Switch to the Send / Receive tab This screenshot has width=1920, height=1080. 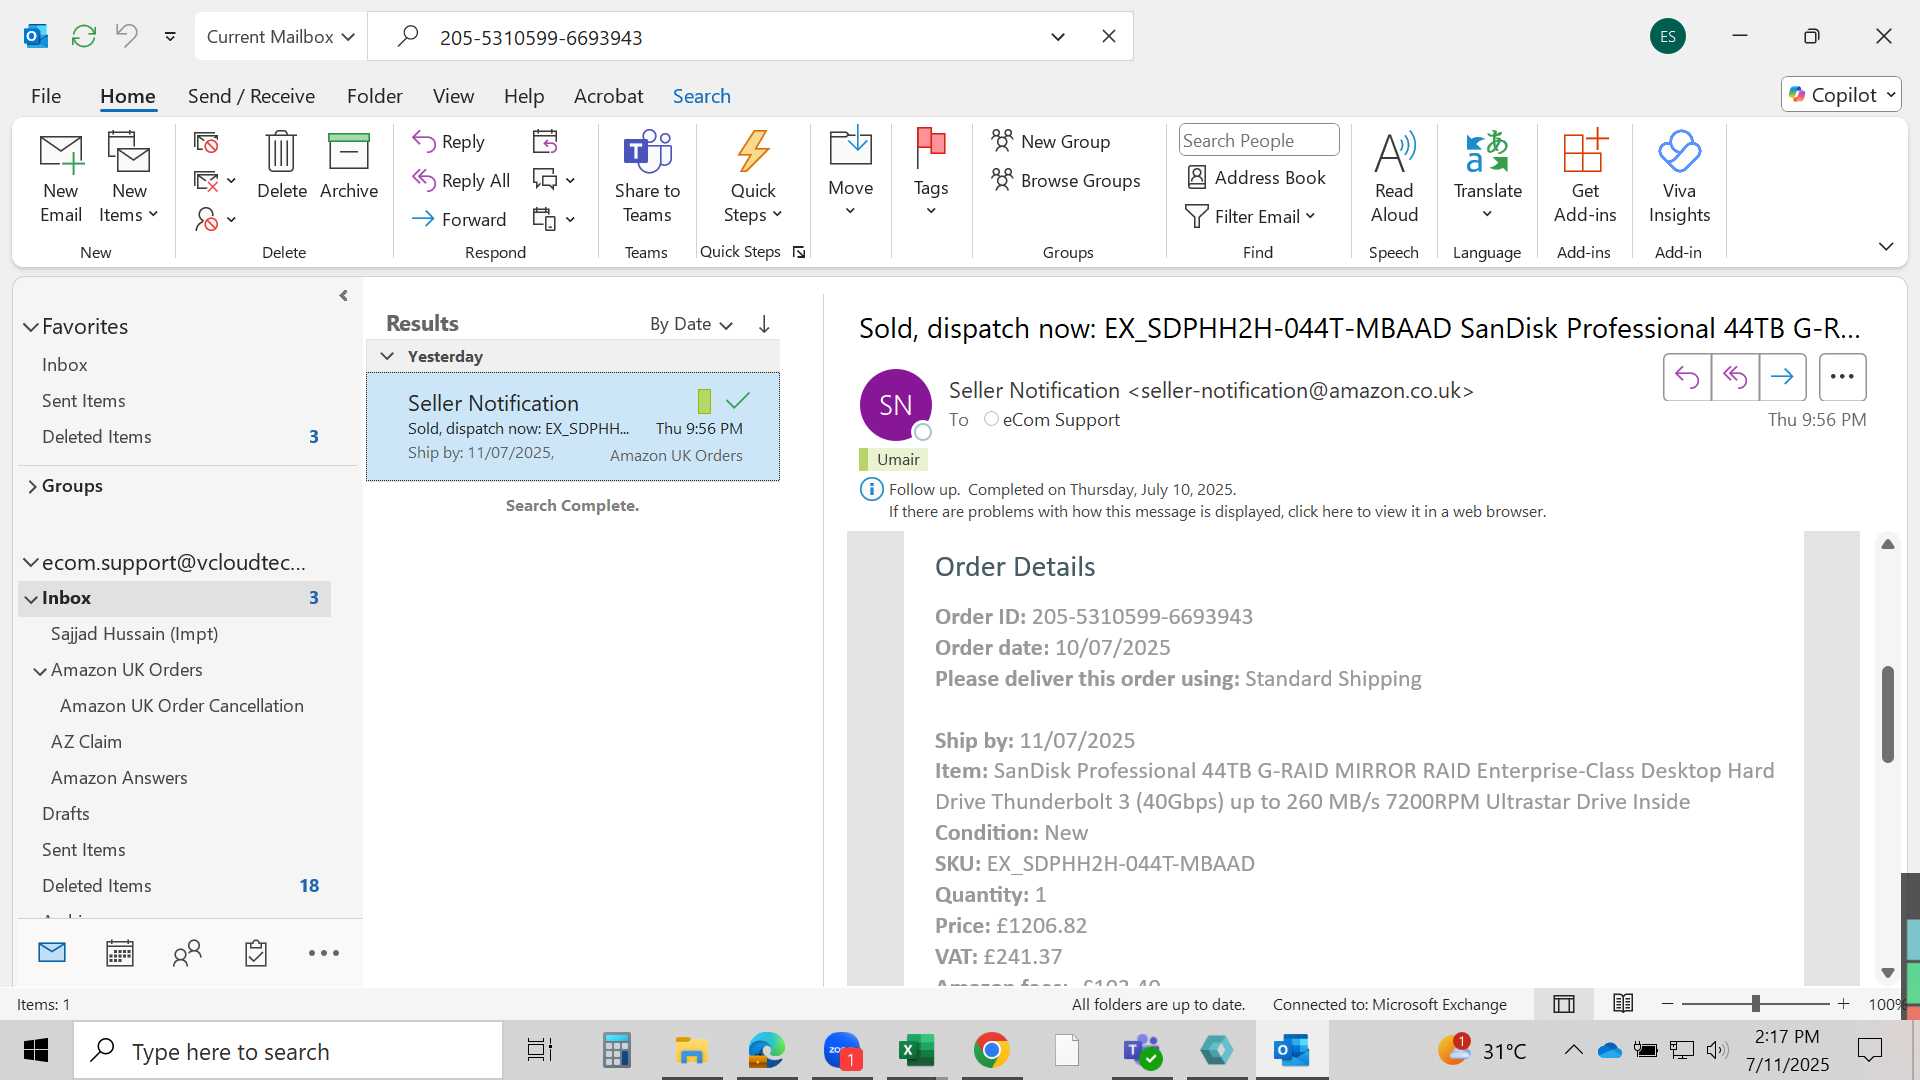pos(251,96)
